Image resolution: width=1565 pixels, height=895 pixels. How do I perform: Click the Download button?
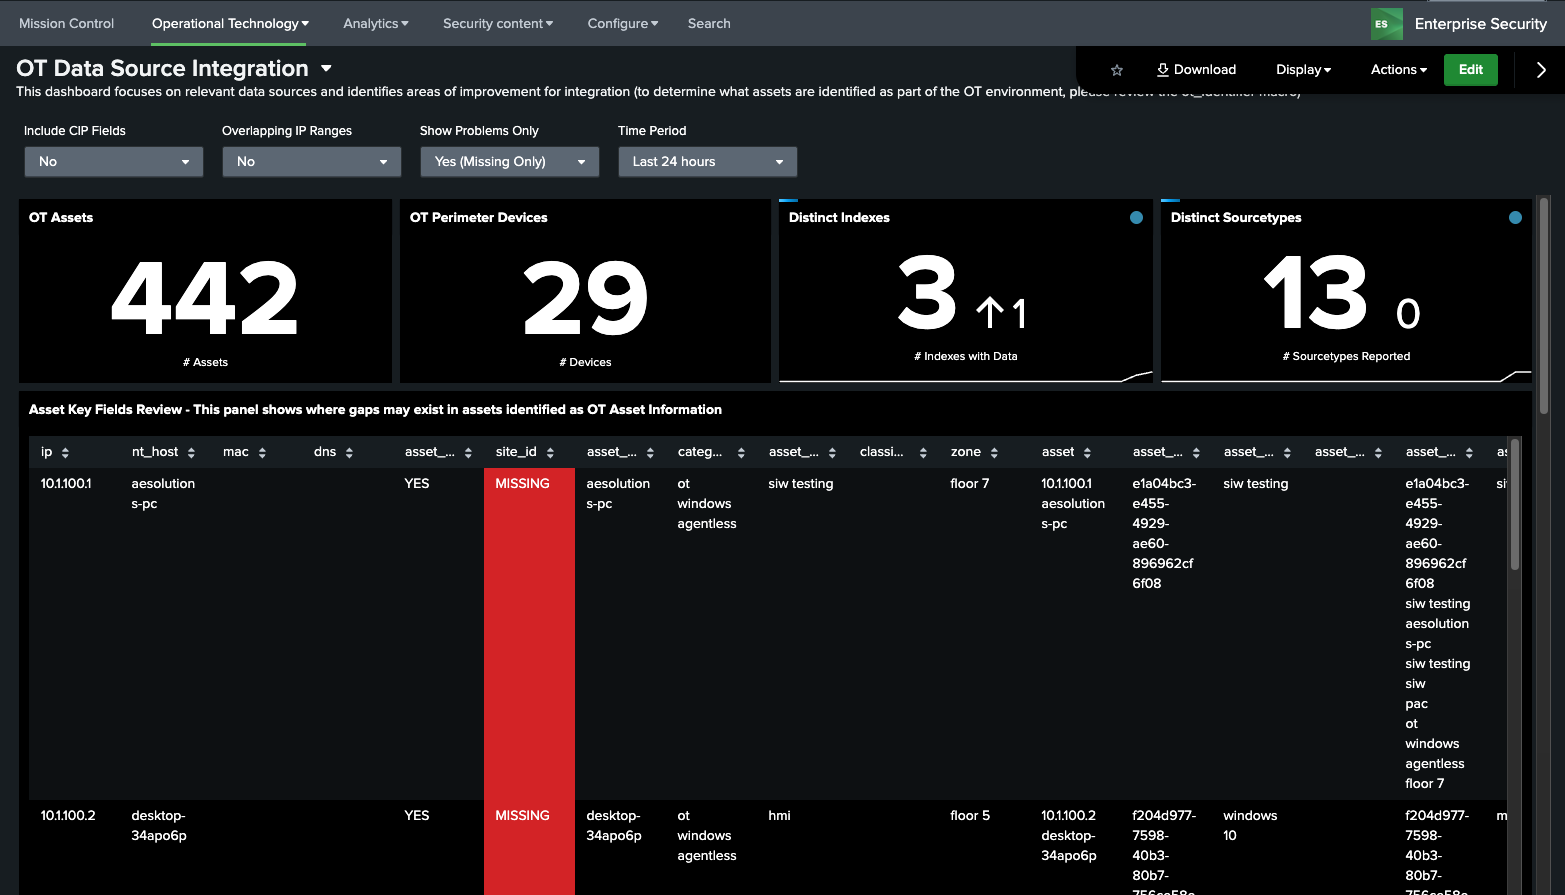coord(1196,70)
